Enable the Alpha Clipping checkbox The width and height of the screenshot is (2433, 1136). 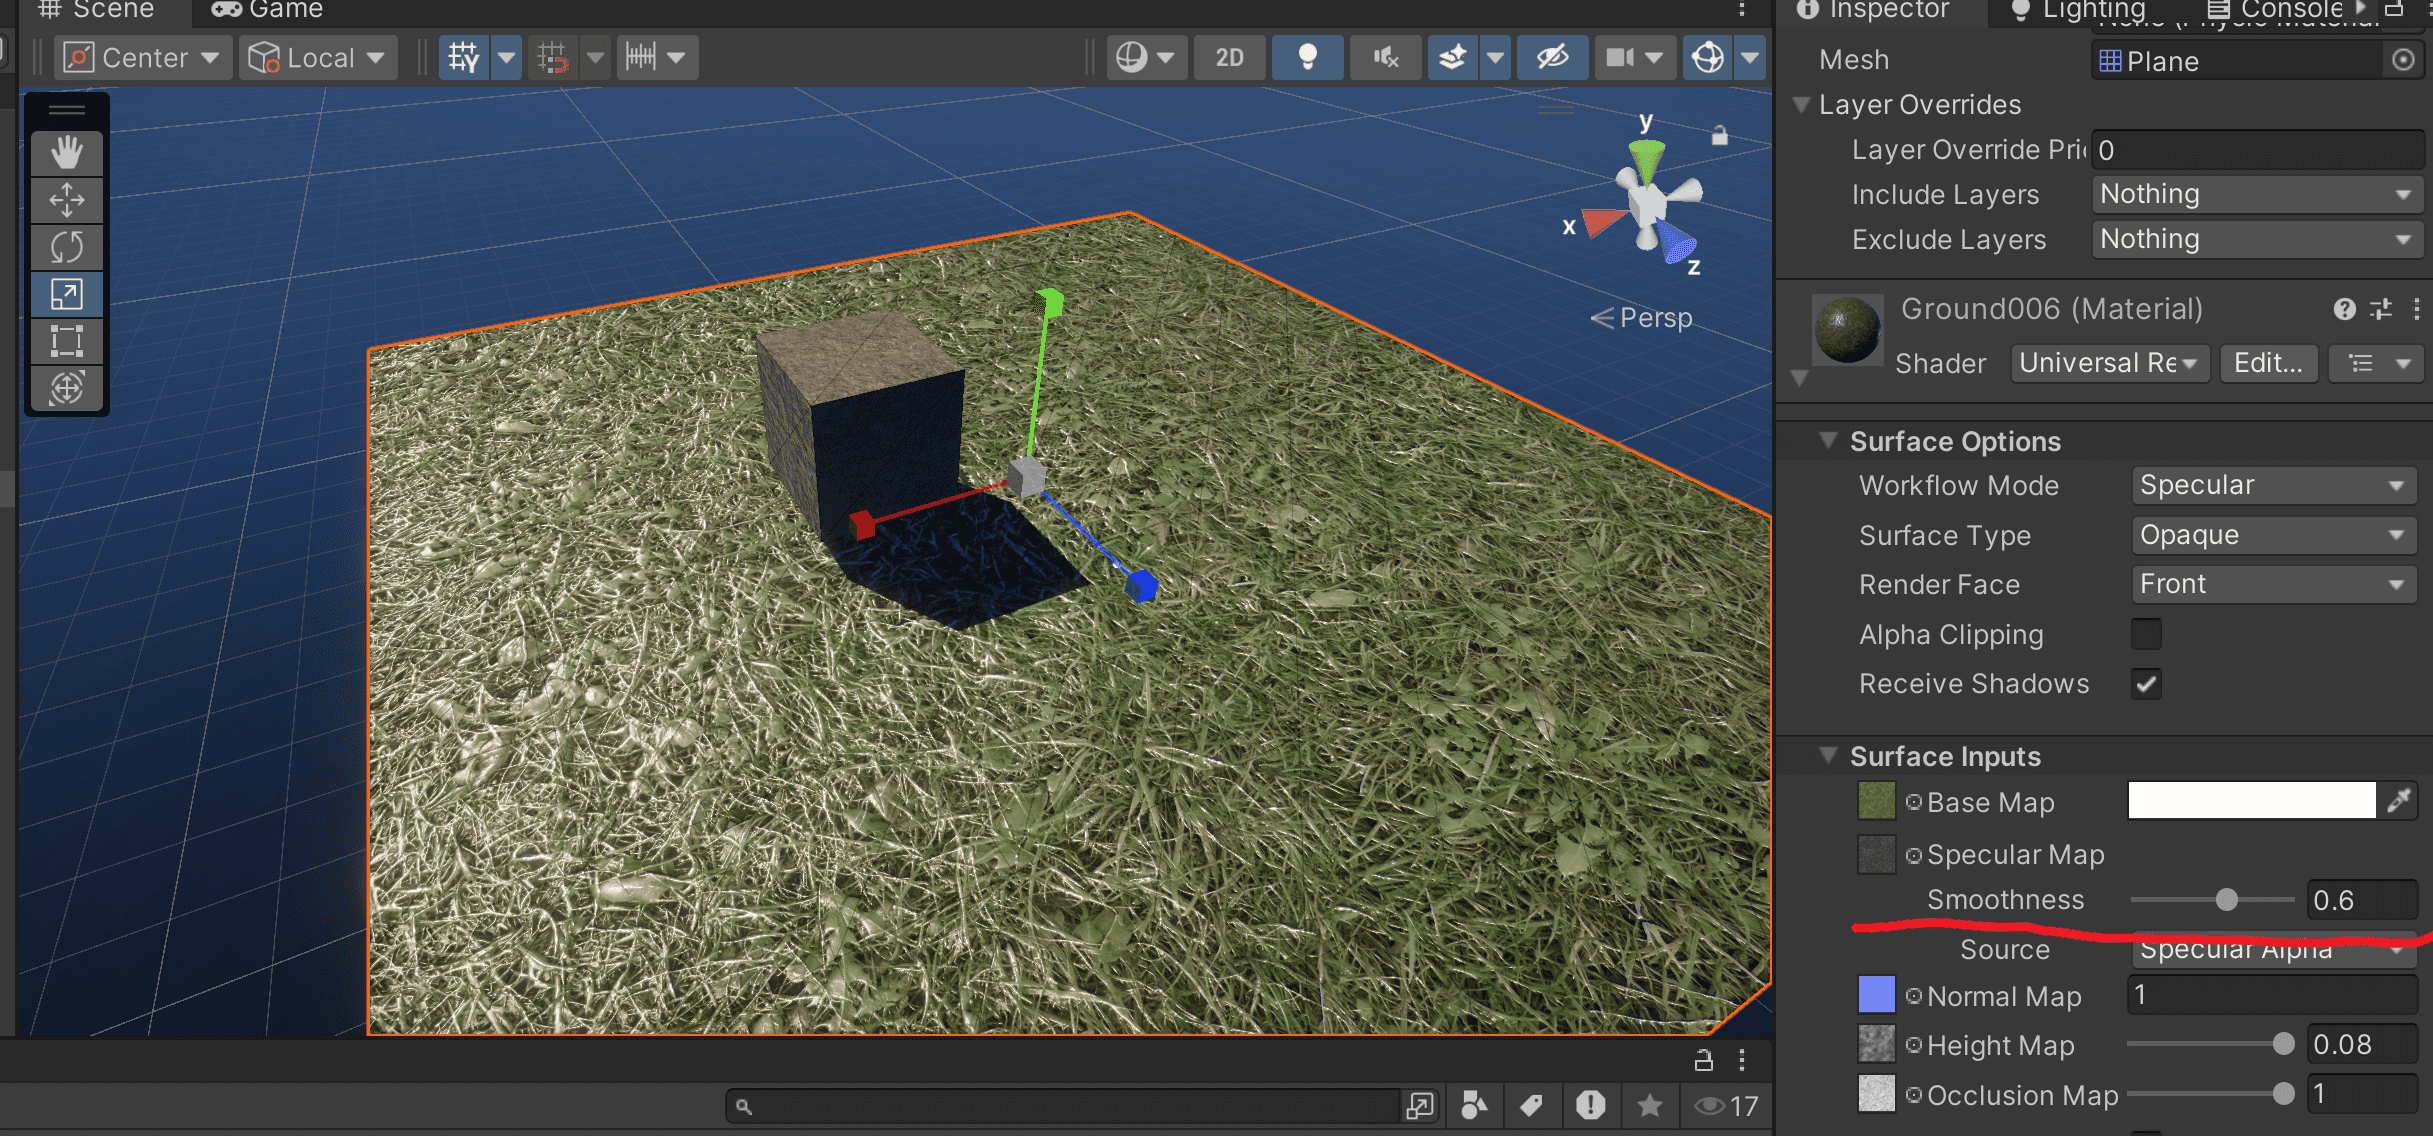pos(2146,634)
